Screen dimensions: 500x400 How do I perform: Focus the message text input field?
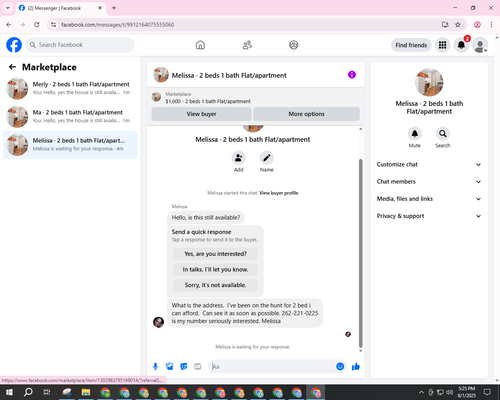[x=272, y=367]
